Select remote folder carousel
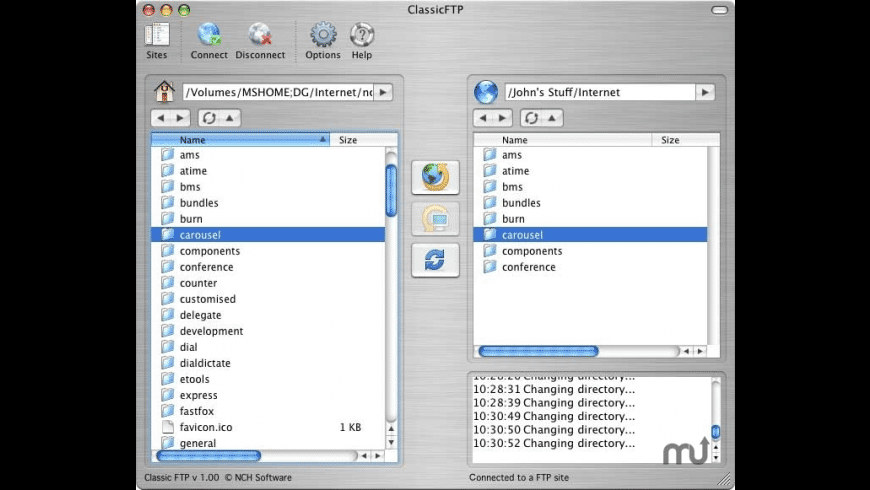This screenshot has width=870, height=490. click(x=590, y=235)
